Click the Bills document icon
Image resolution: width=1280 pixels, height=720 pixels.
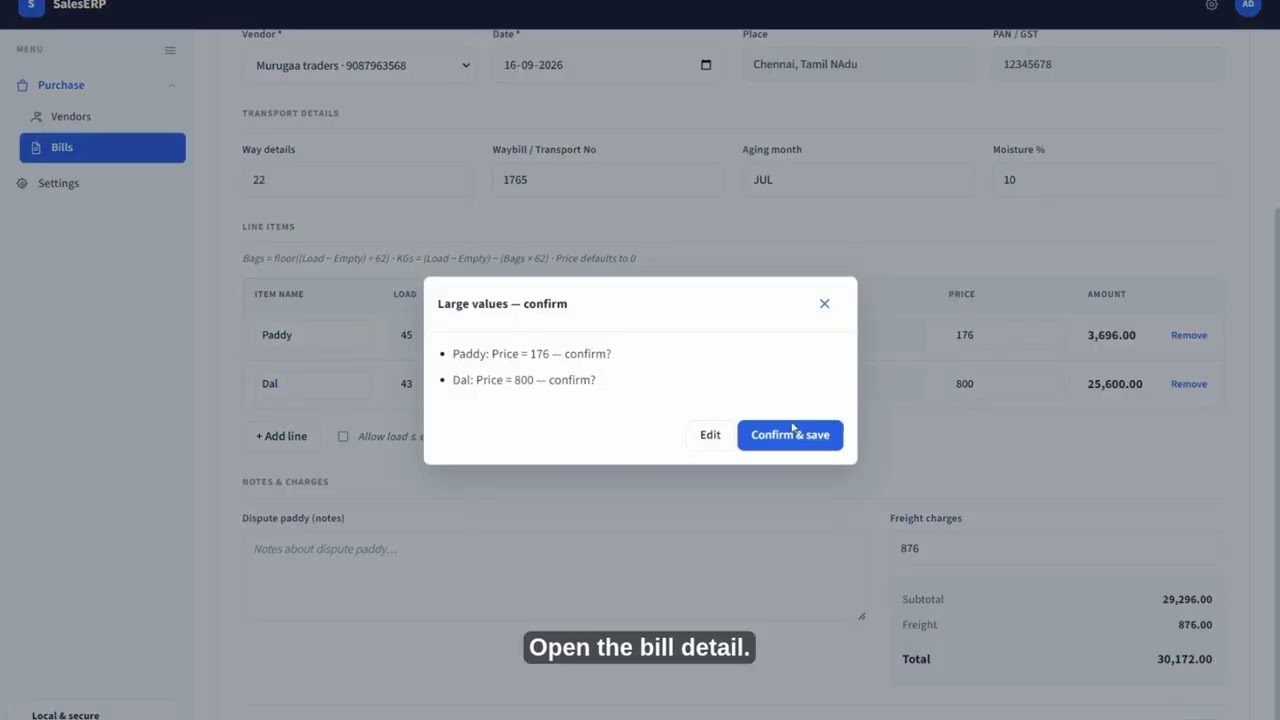tap(37, 147)
